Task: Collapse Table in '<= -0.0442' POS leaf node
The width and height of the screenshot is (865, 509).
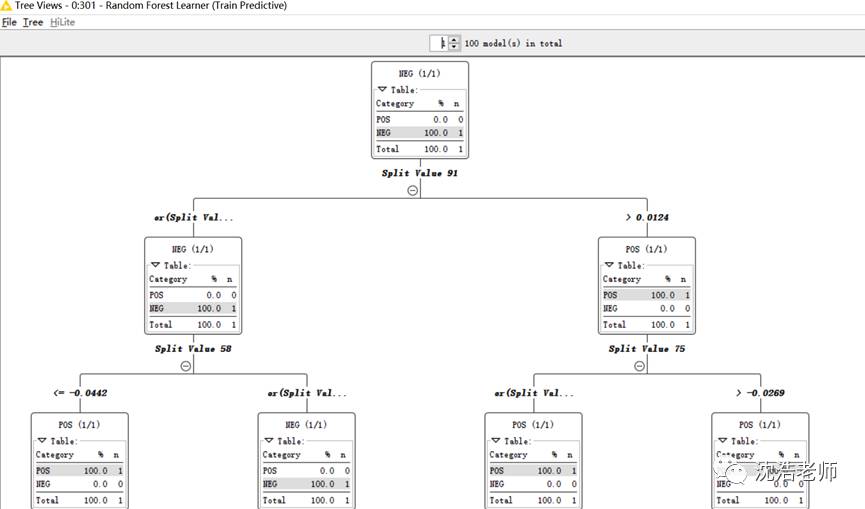Action: [42, 441]
